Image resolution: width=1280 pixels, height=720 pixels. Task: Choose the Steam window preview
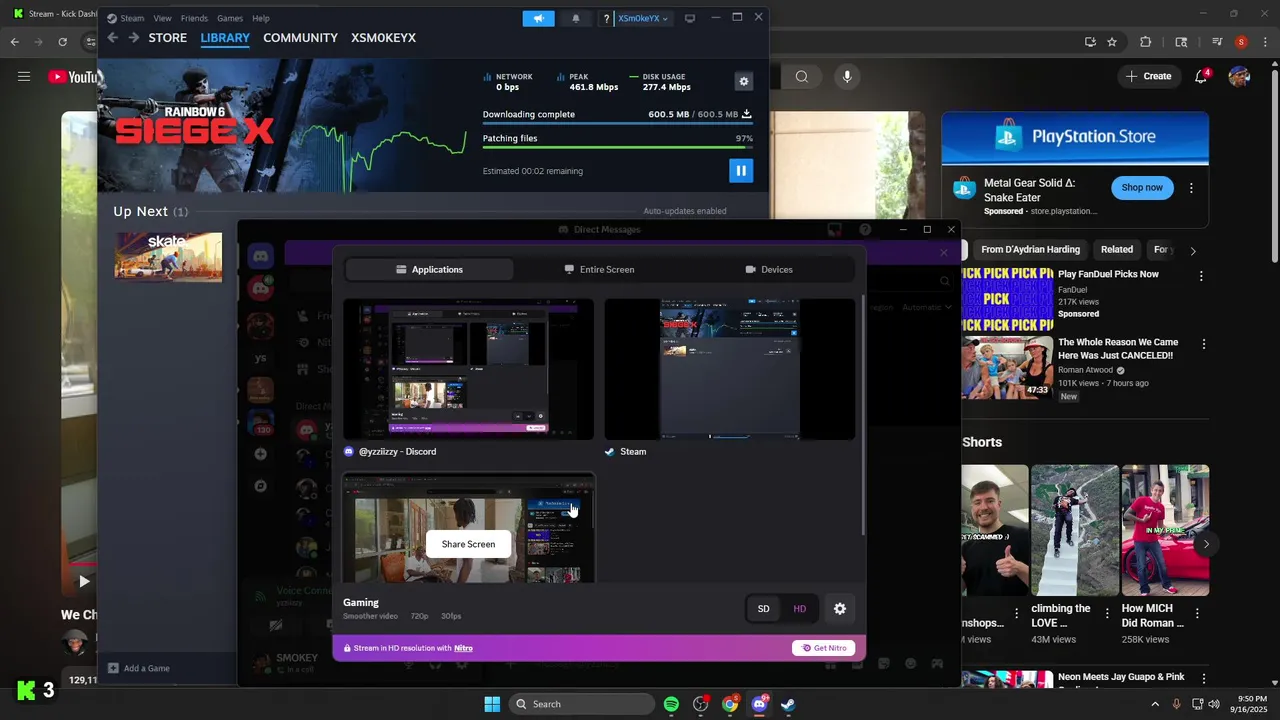(x=730, y=369)
